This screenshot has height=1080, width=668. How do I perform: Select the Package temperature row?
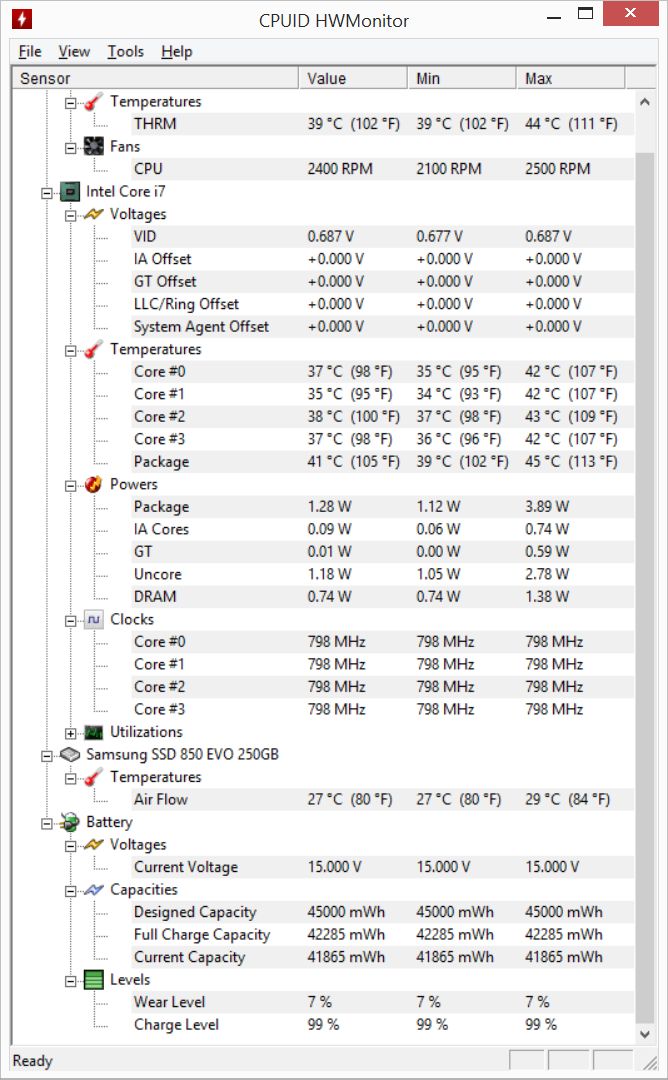324,461
